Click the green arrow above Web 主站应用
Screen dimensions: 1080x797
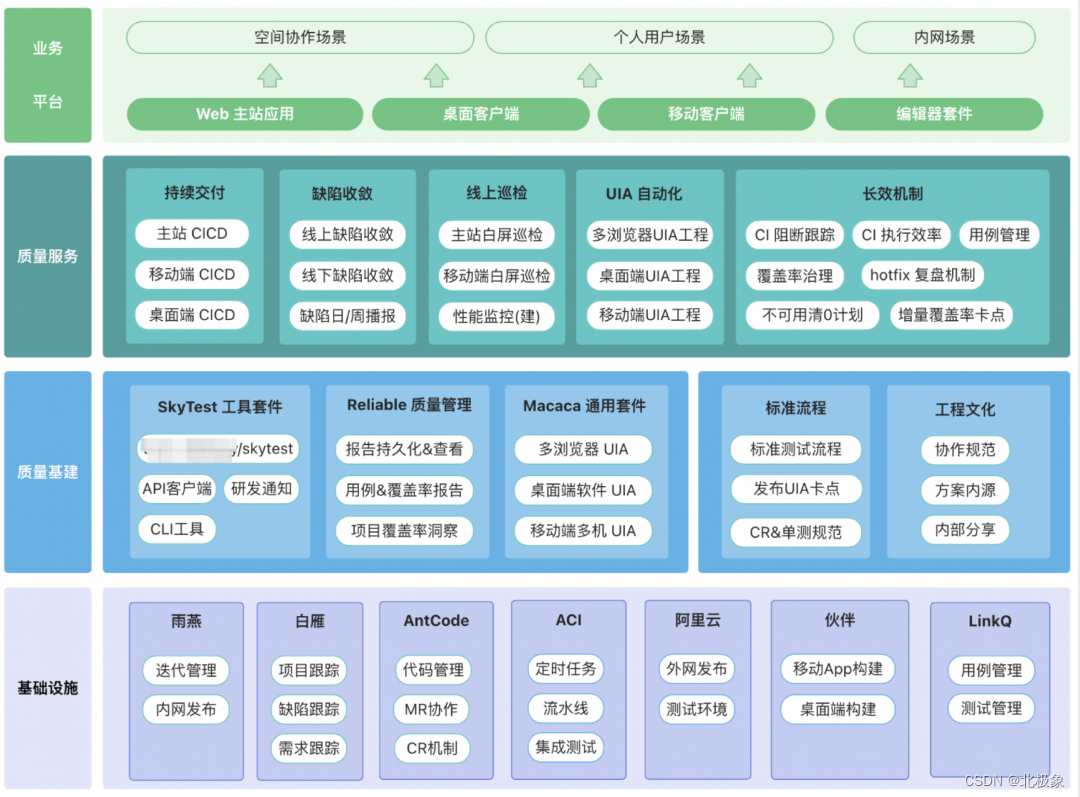coord(268,74)
